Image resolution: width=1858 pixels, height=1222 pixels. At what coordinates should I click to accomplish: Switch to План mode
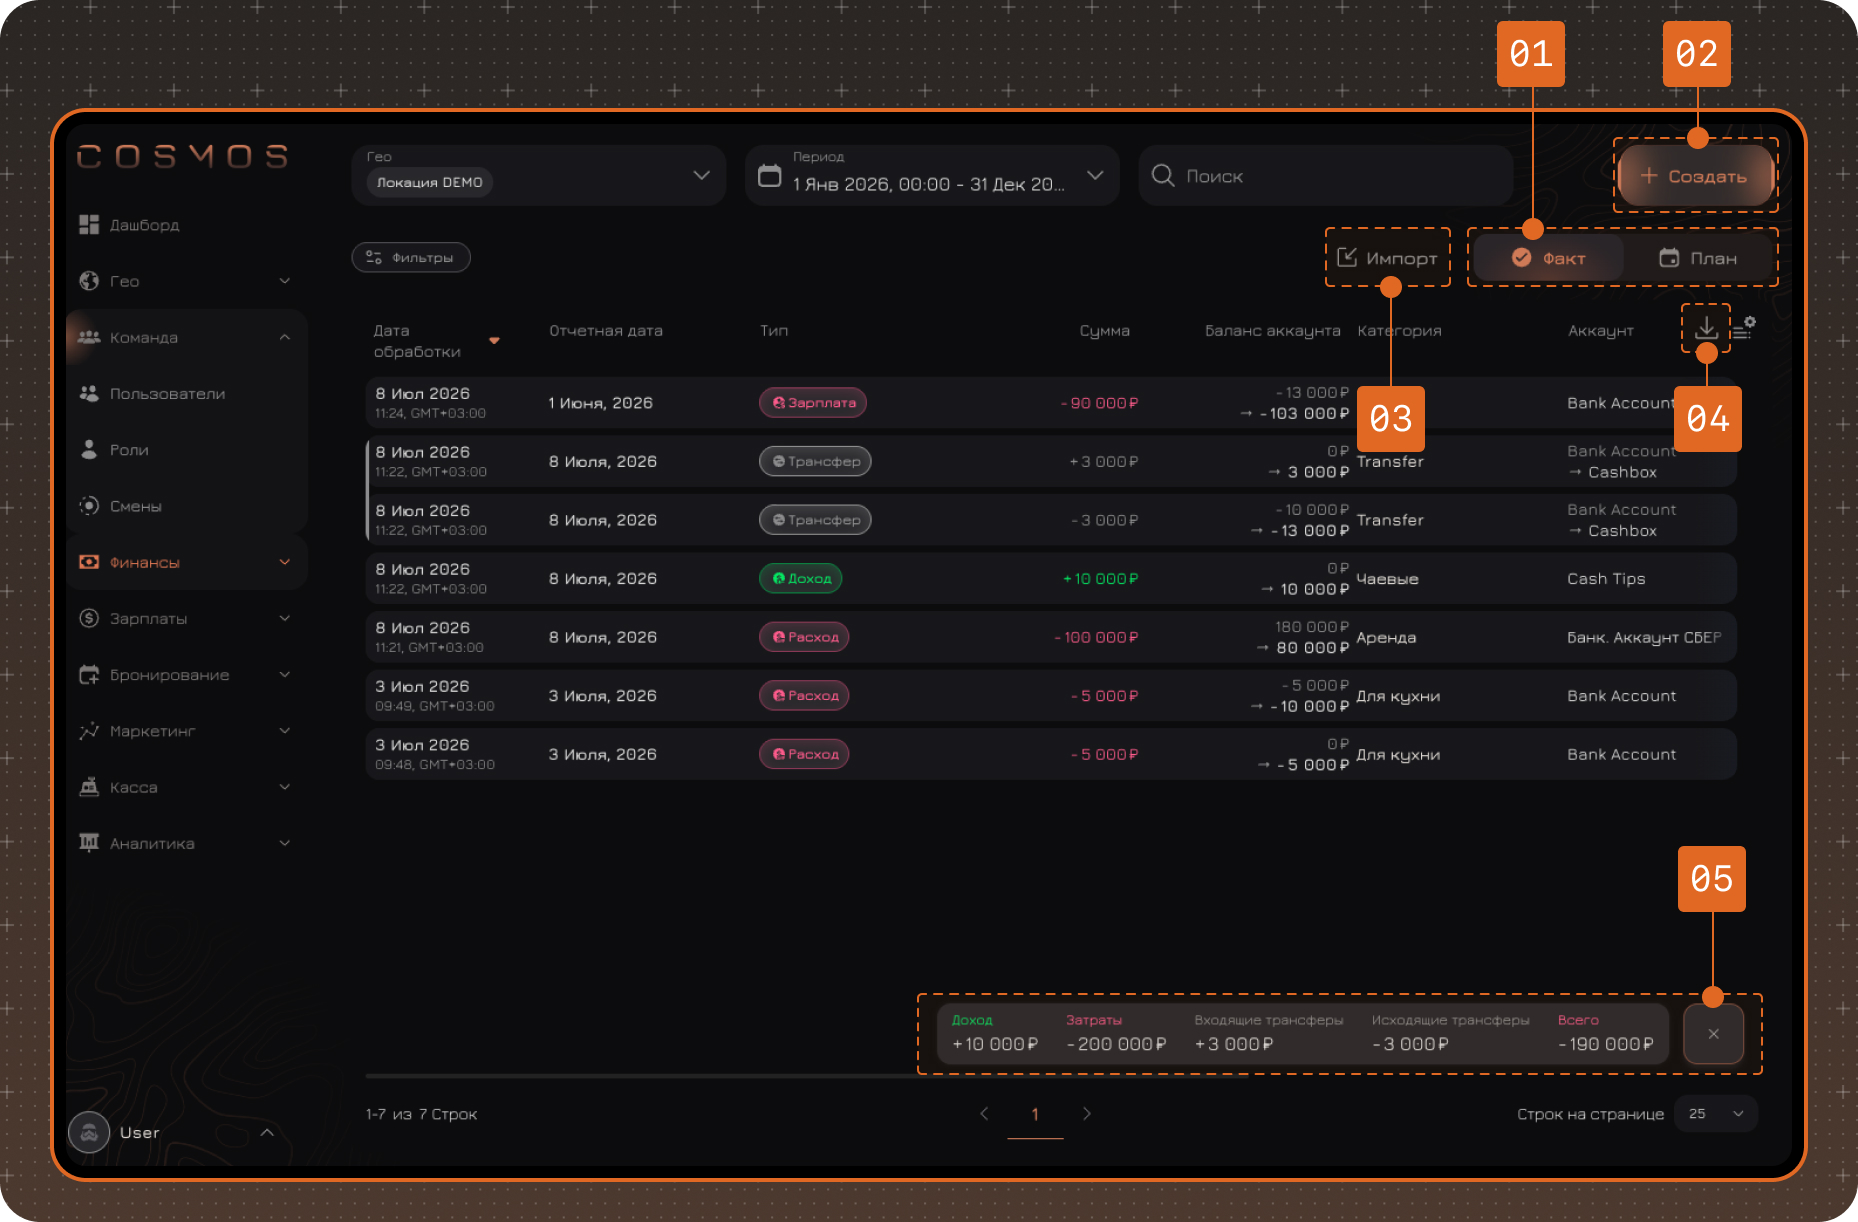(1698, 258)
